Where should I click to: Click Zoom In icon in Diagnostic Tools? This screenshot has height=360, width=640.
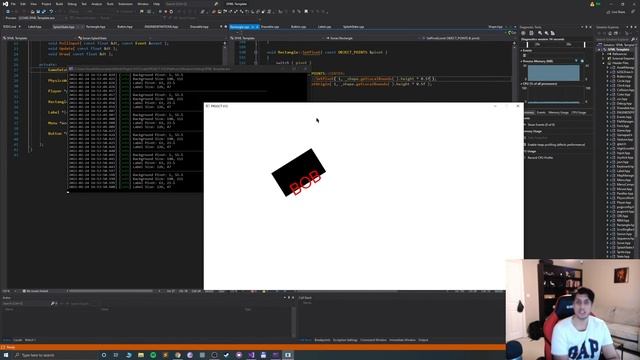[540, 33]
